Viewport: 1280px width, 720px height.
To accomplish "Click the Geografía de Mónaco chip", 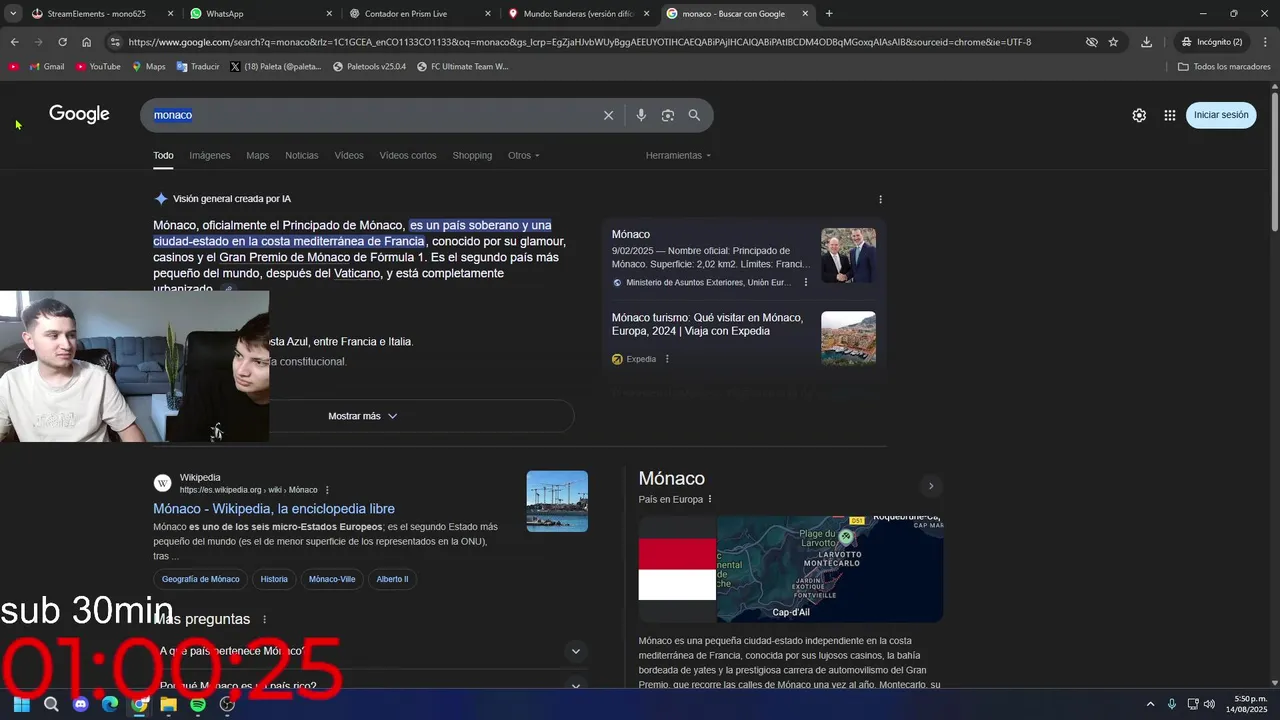I will pos(201,579).
